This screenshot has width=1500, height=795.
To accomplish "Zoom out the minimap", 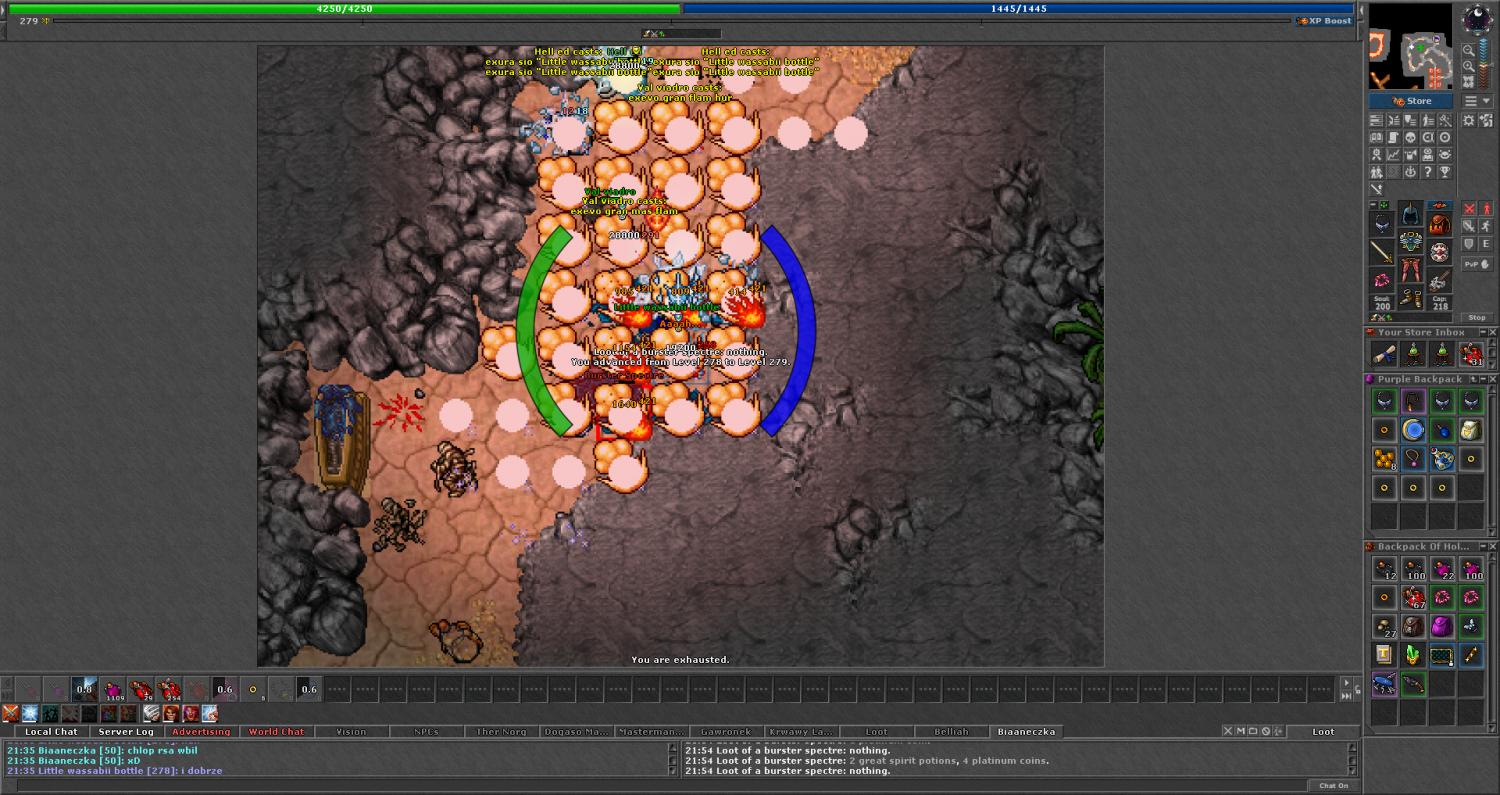I will [1469, 48].
